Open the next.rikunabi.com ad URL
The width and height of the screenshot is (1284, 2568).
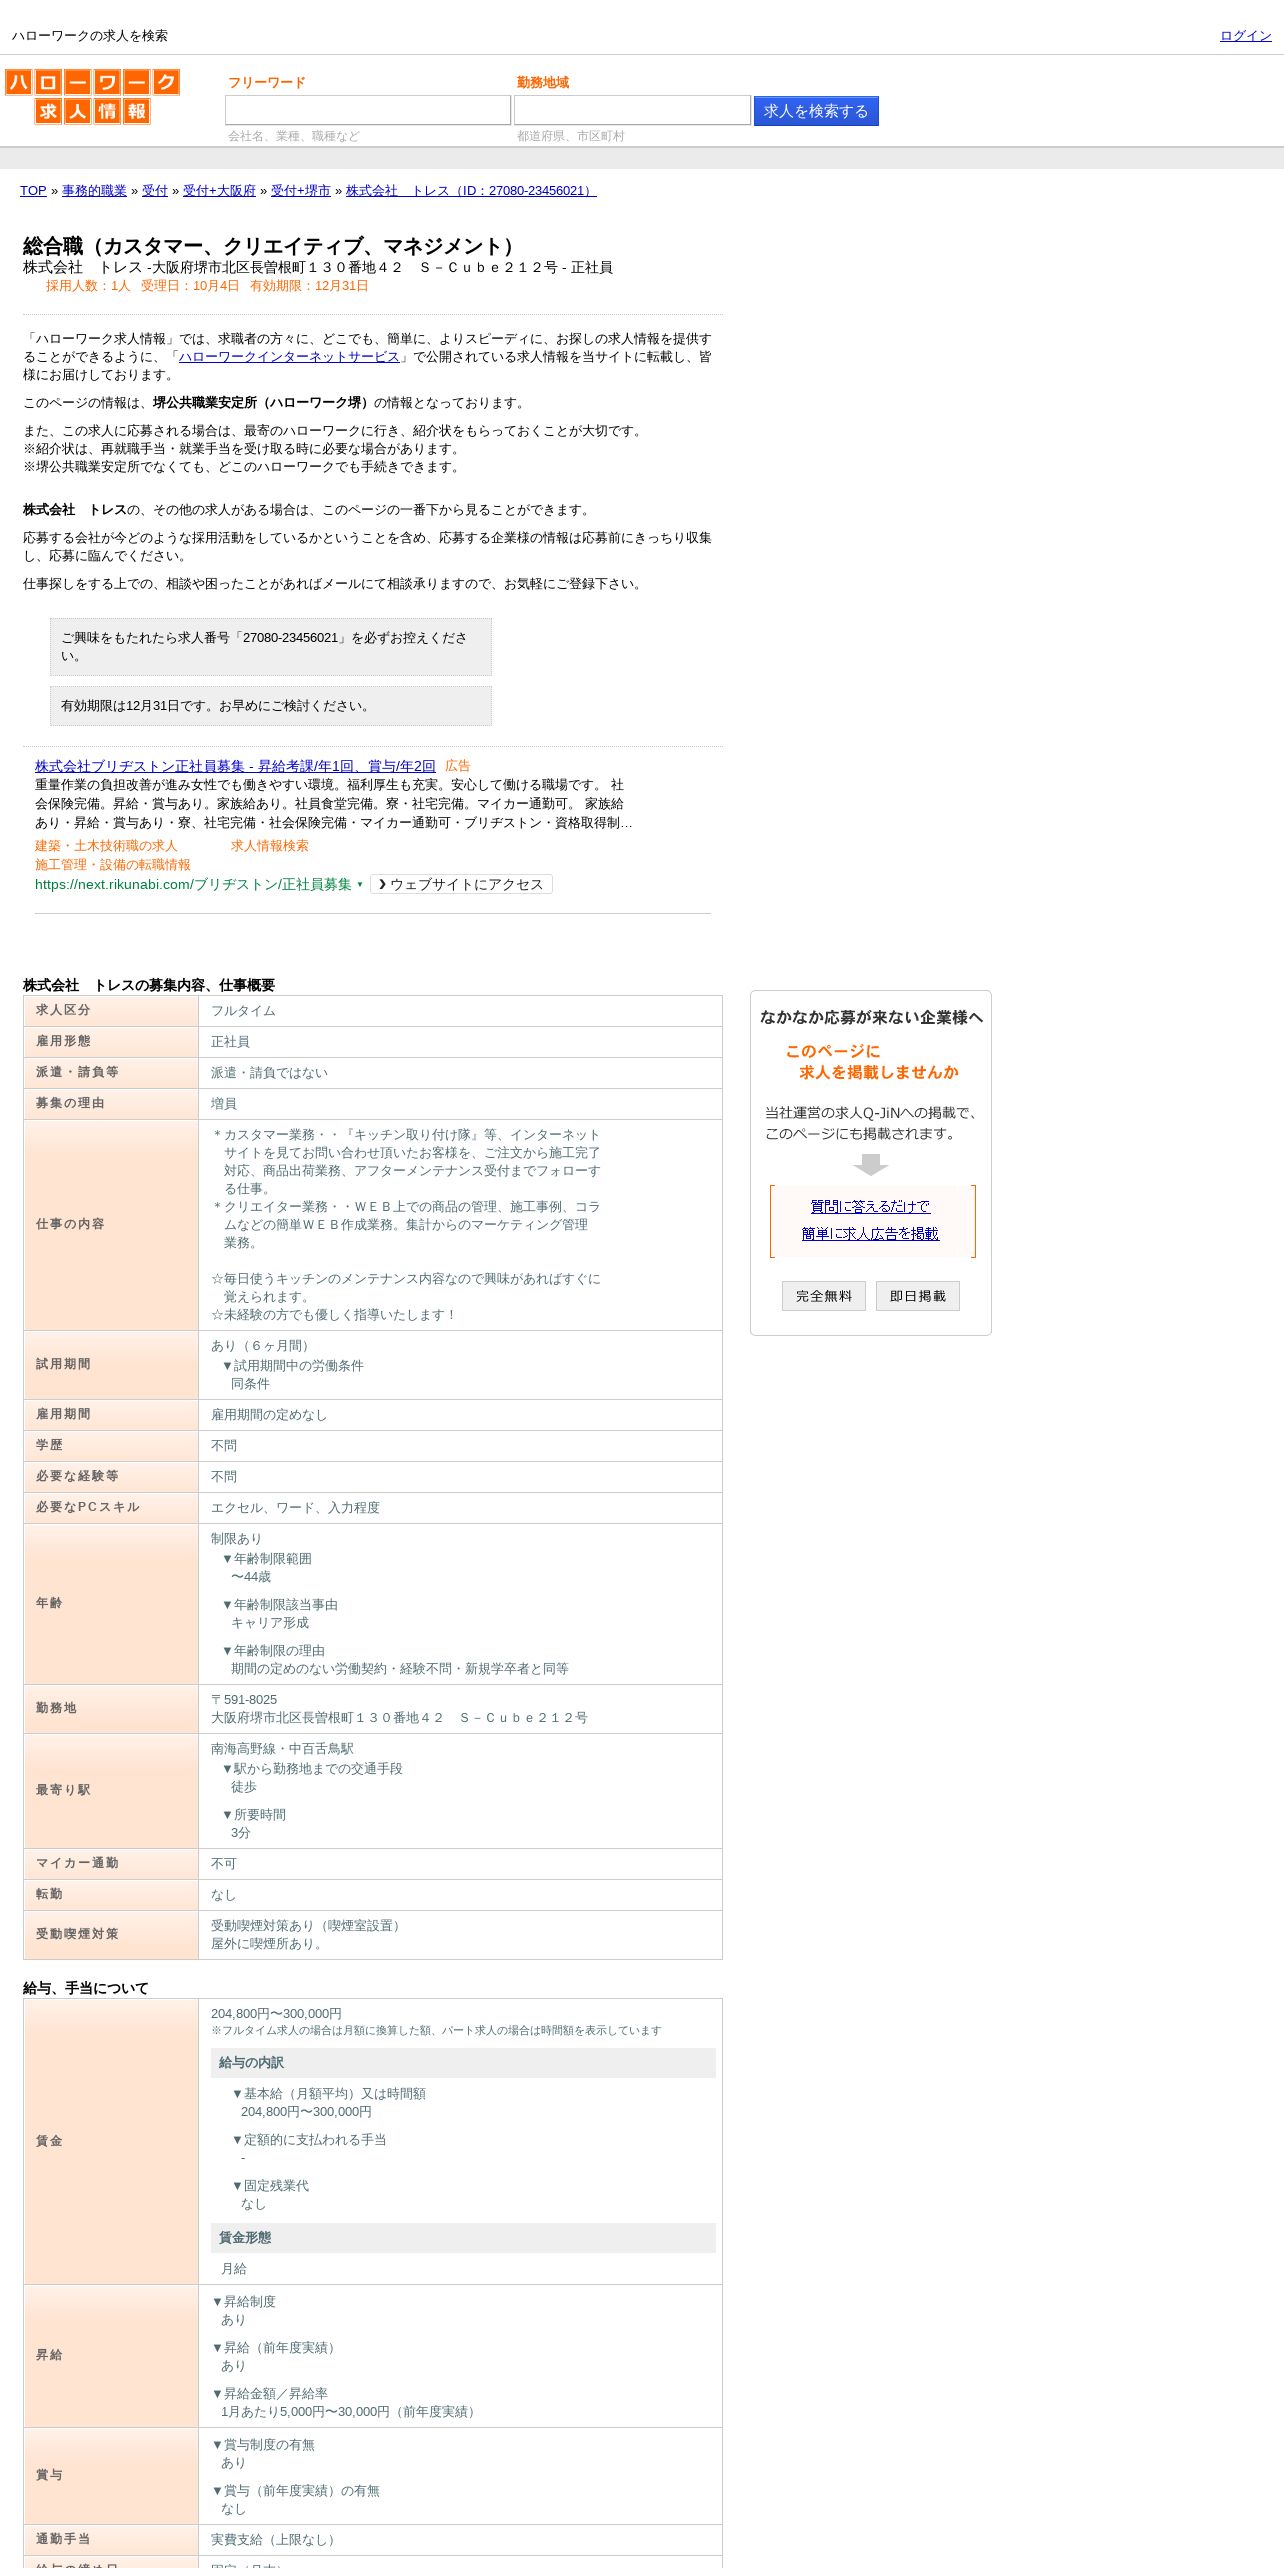193,884
